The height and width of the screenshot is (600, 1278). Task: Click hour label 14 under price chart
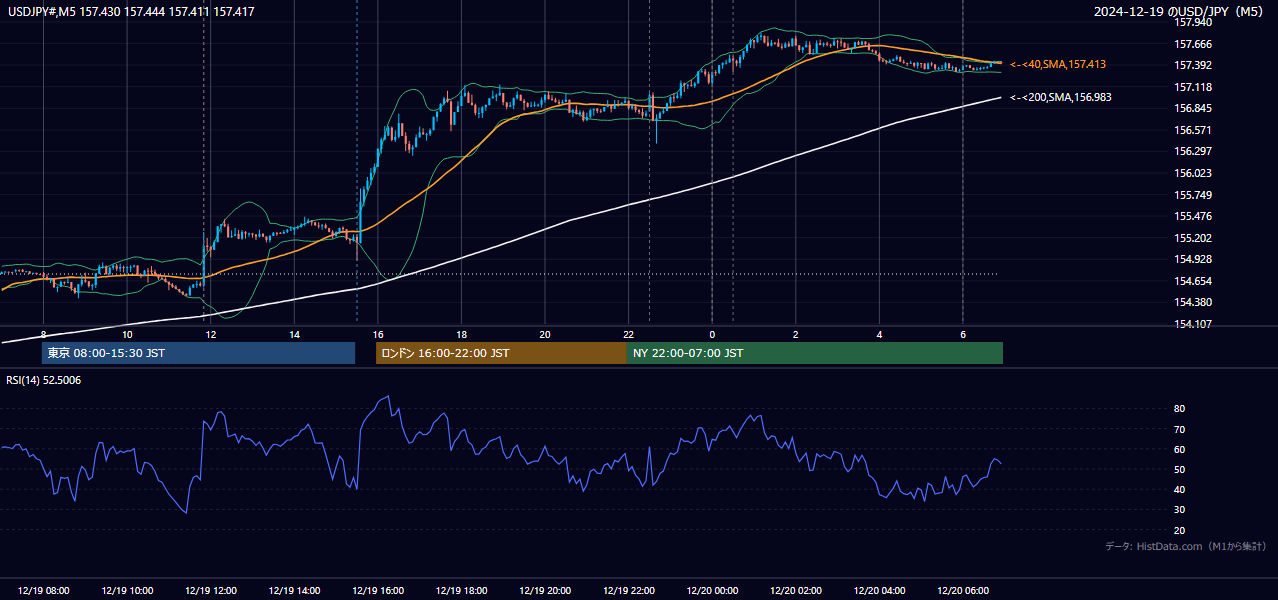click(x=294, y=333)
